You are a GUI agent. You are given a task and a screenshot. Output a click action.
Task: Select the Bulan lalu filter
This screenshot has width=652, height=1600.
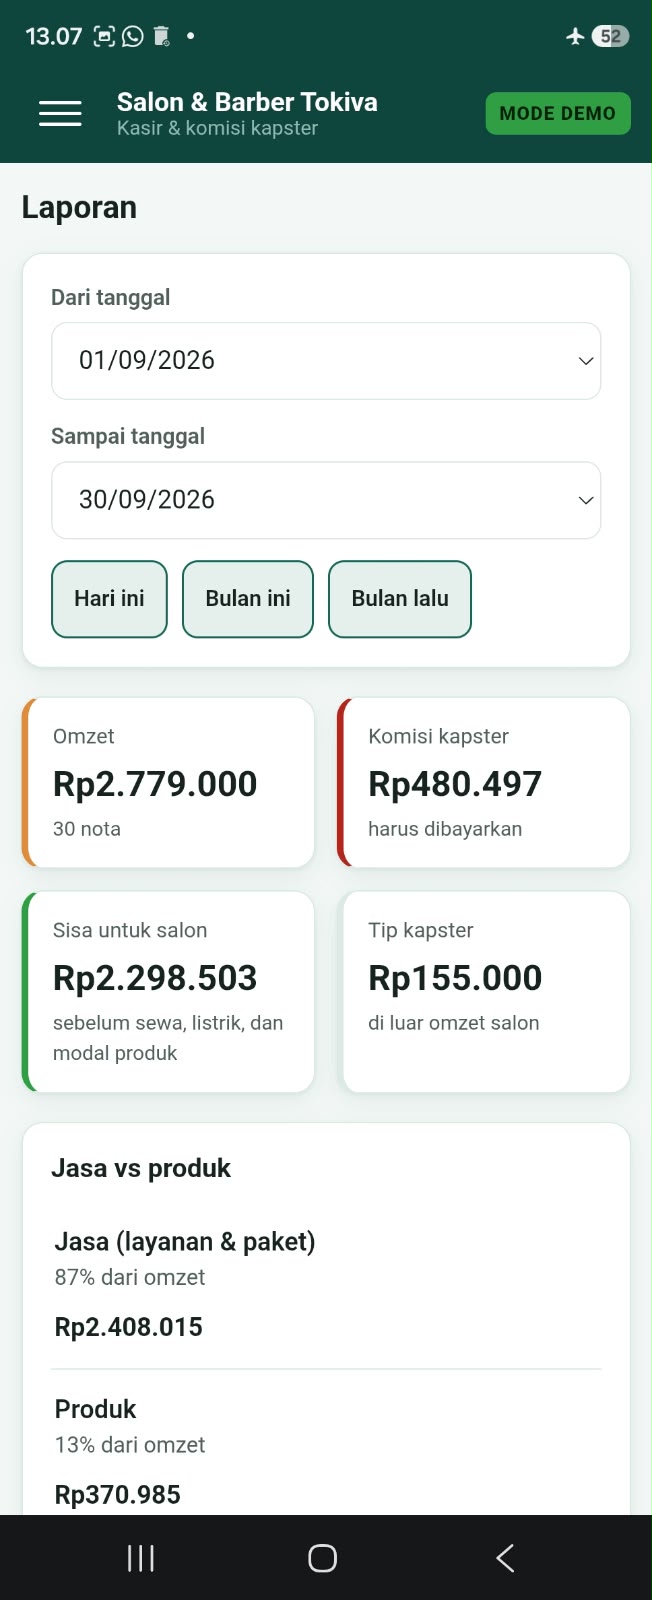pyautogui.click(x=400, y=599)
